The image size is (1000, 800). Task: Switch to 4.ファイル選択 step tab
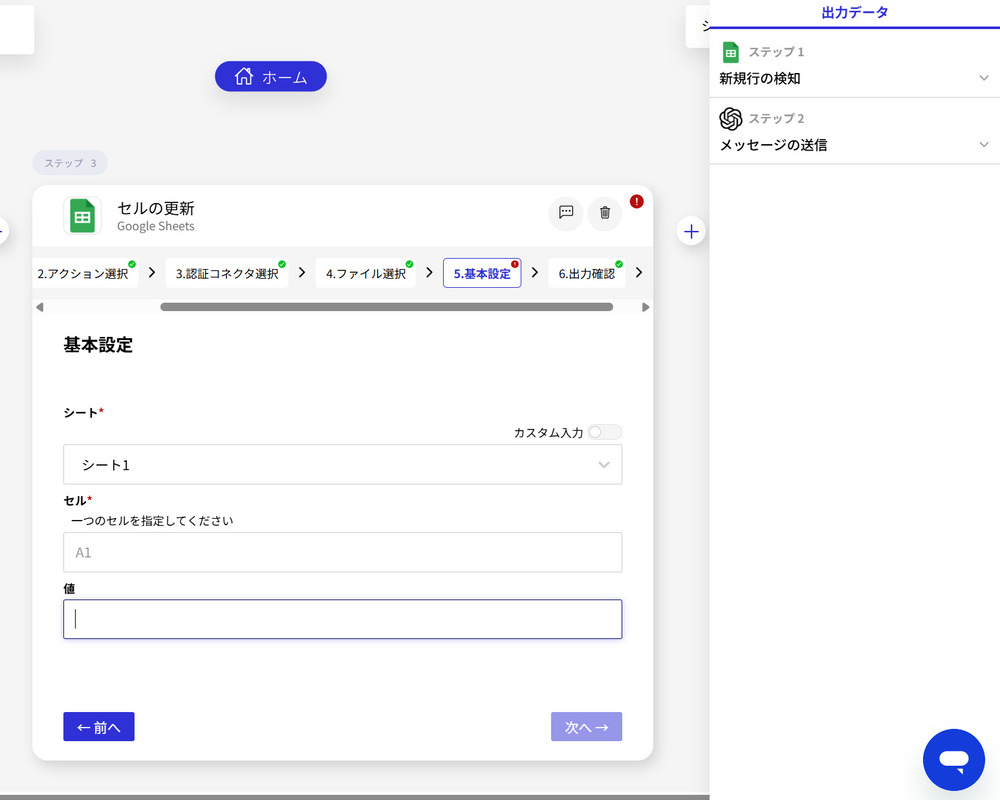pos(365,273)
